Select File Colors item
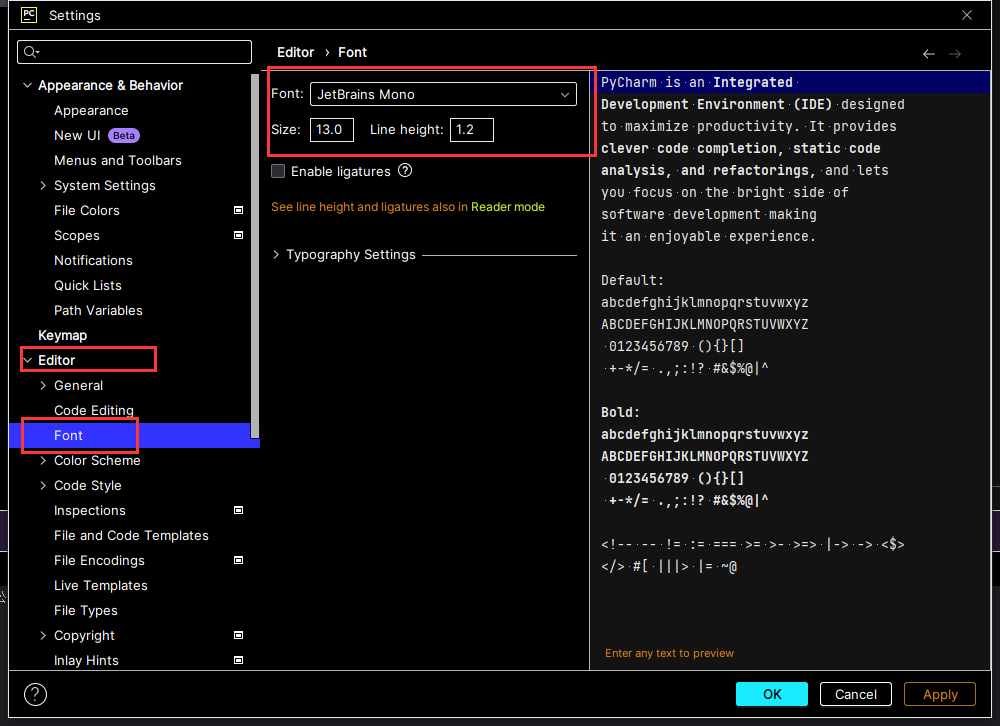This screenshot has width=1000, height=726. coord(87,211)
